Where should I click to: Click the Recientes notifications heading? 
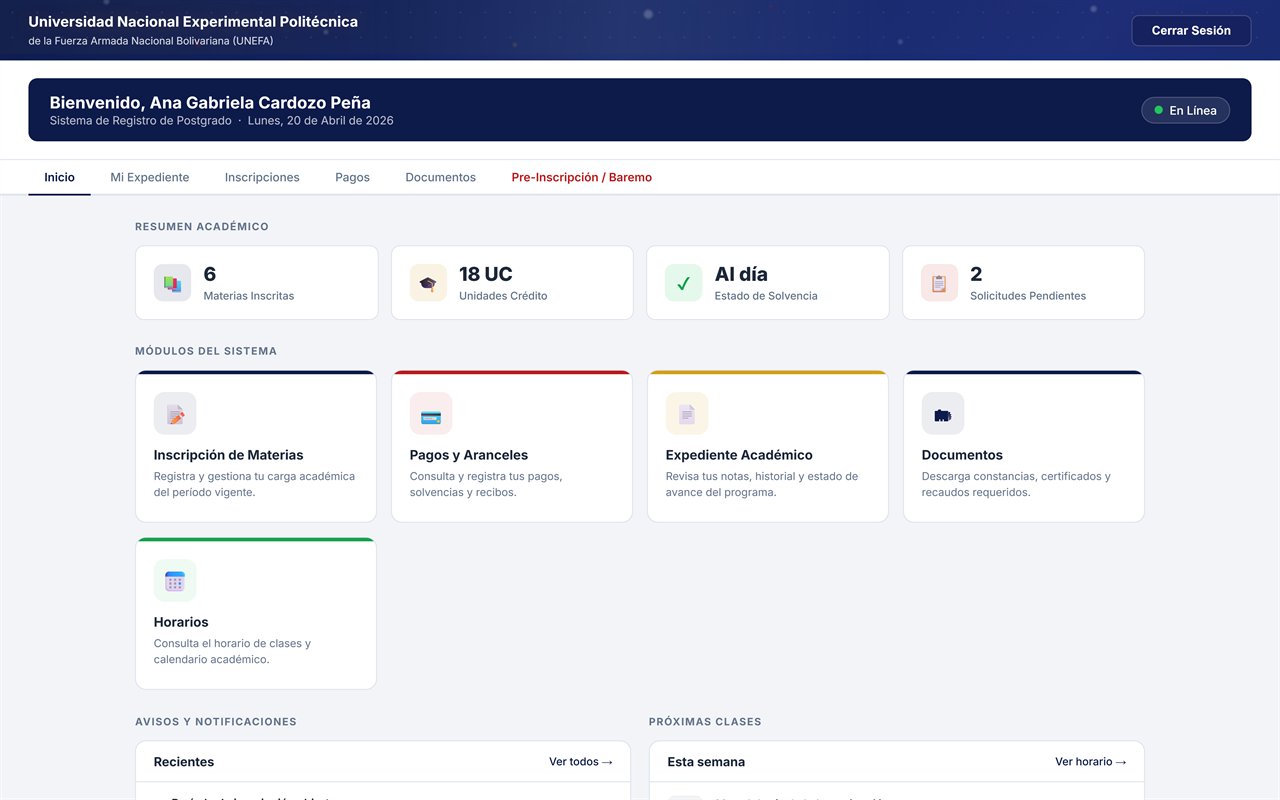click(184, 762)
